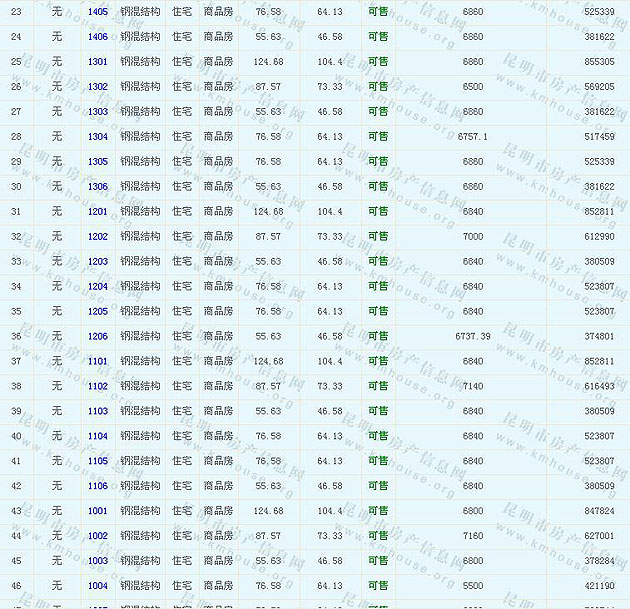Open the 1101 room link
The image size is (630, 609).
click(x=97, y=361)
